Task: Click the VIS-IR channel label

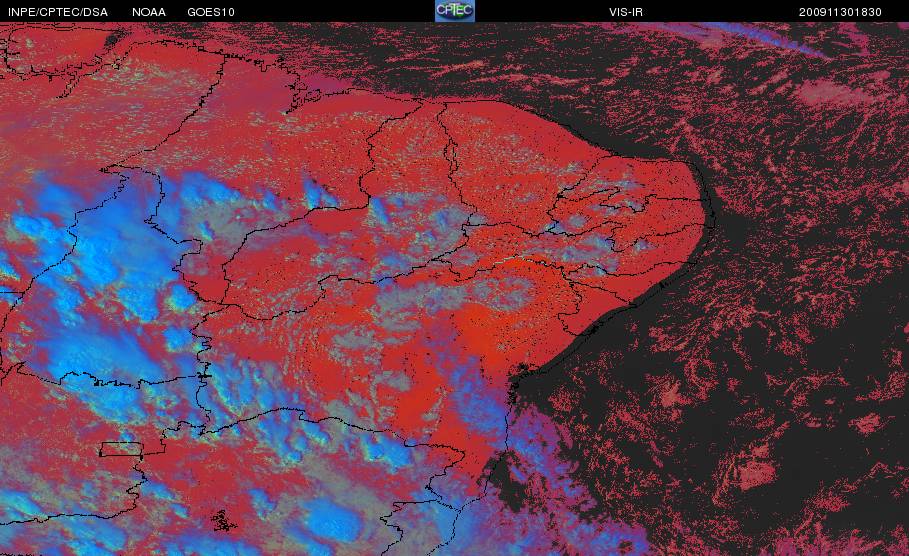Action: [626, 12]
